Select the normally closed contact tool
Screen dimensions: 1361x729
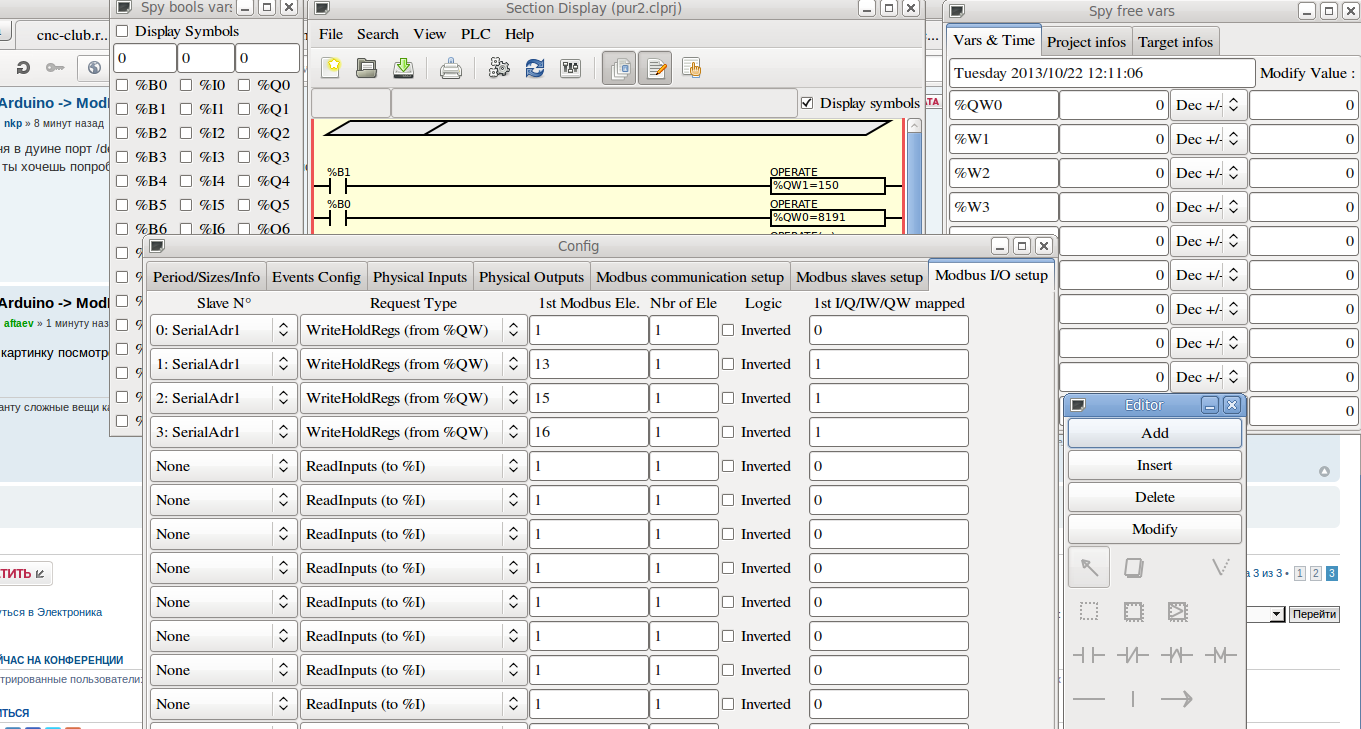1133,655
